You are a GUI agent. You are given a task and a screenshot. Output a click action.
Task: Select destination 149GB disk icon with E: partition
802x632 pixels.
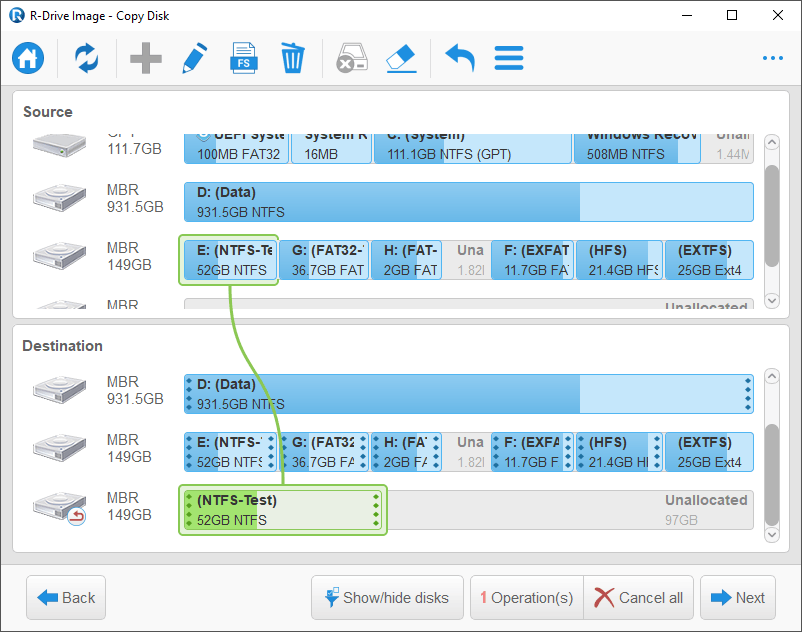tap(59, 447)
